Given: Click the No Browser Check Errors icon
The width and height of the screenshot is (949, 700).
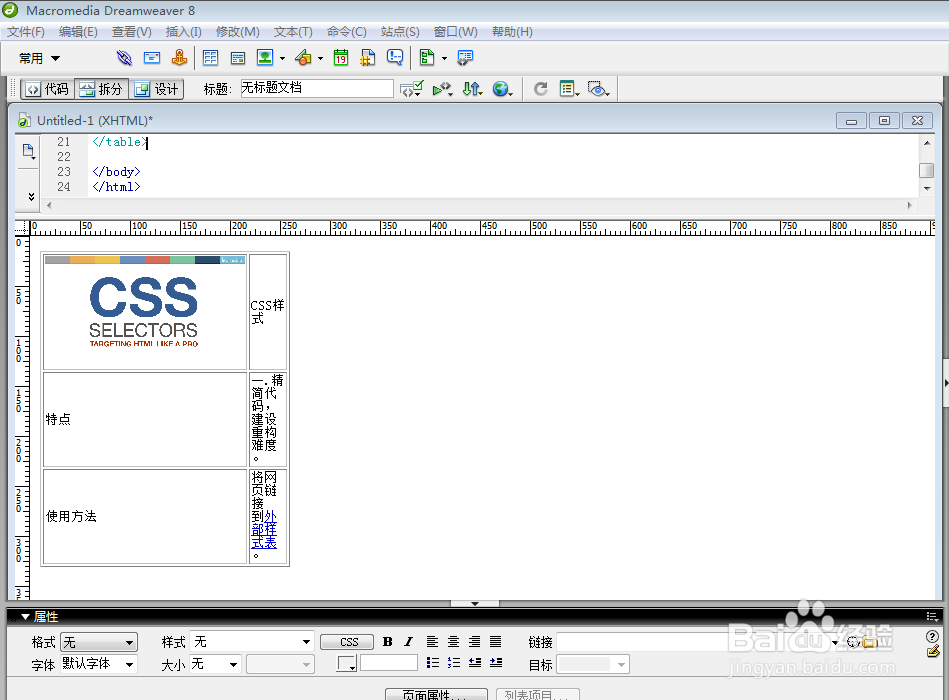Looking at the screenshot, I should click(412, 90).
